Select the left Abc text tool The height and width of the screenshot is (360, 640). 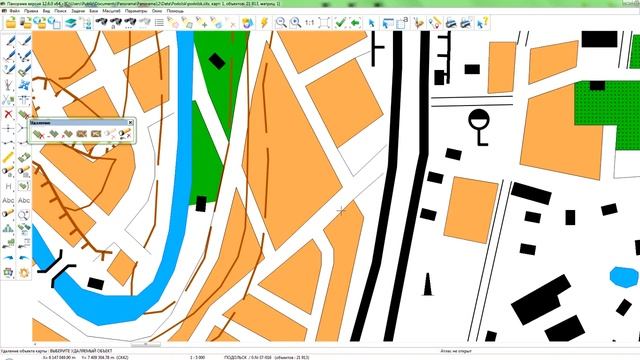8,200
